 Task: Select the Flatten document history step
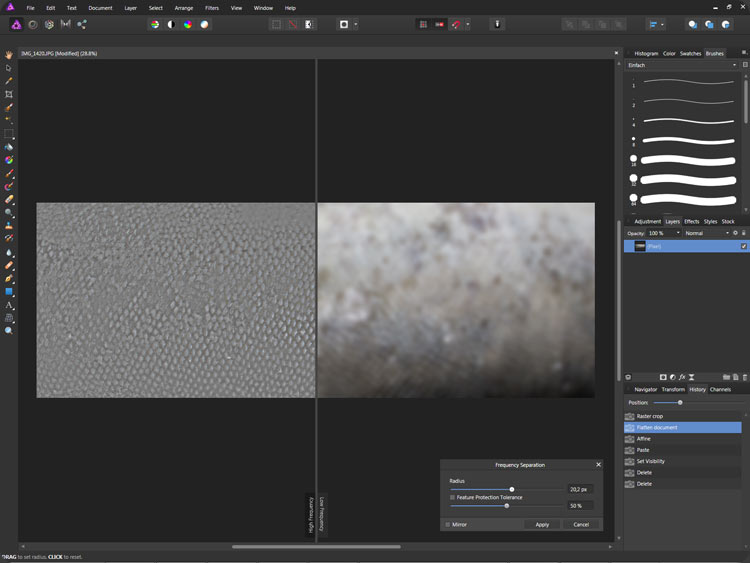[683, 428]
